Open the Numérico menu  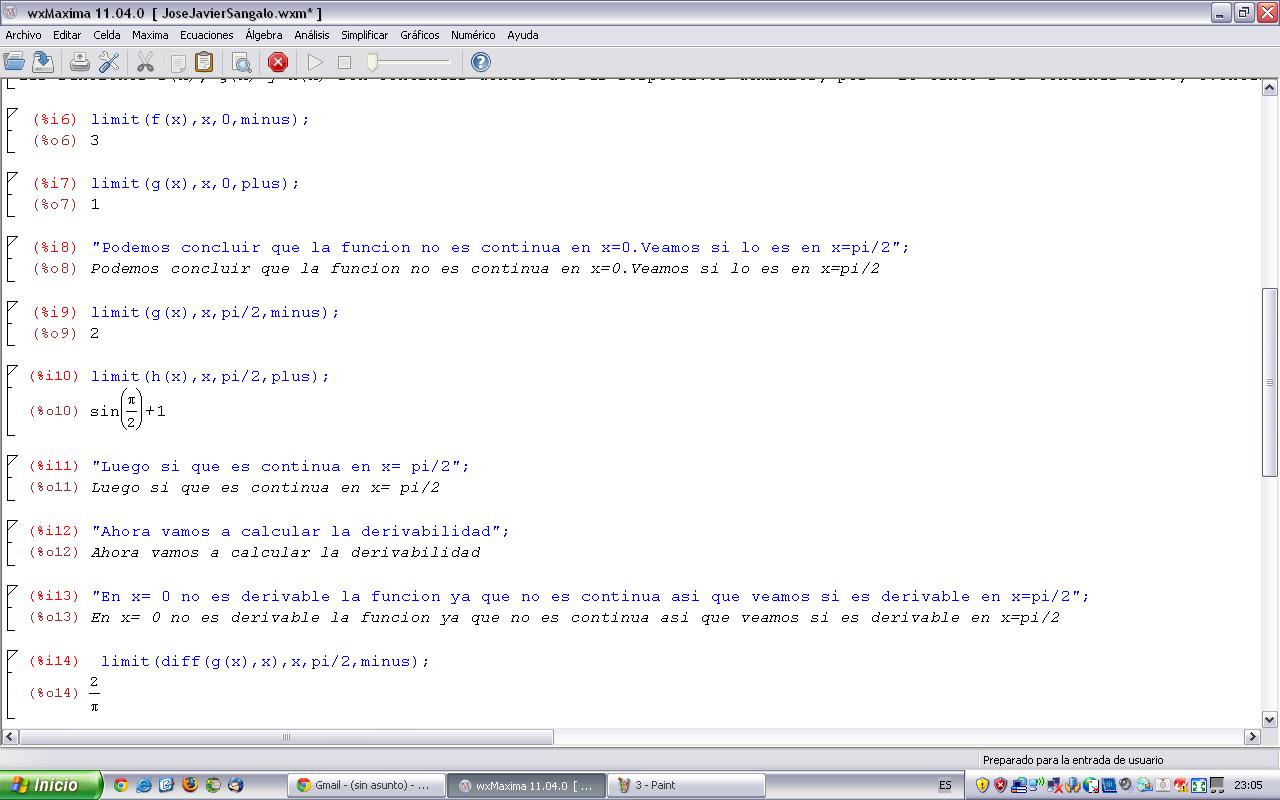(473, 35)
